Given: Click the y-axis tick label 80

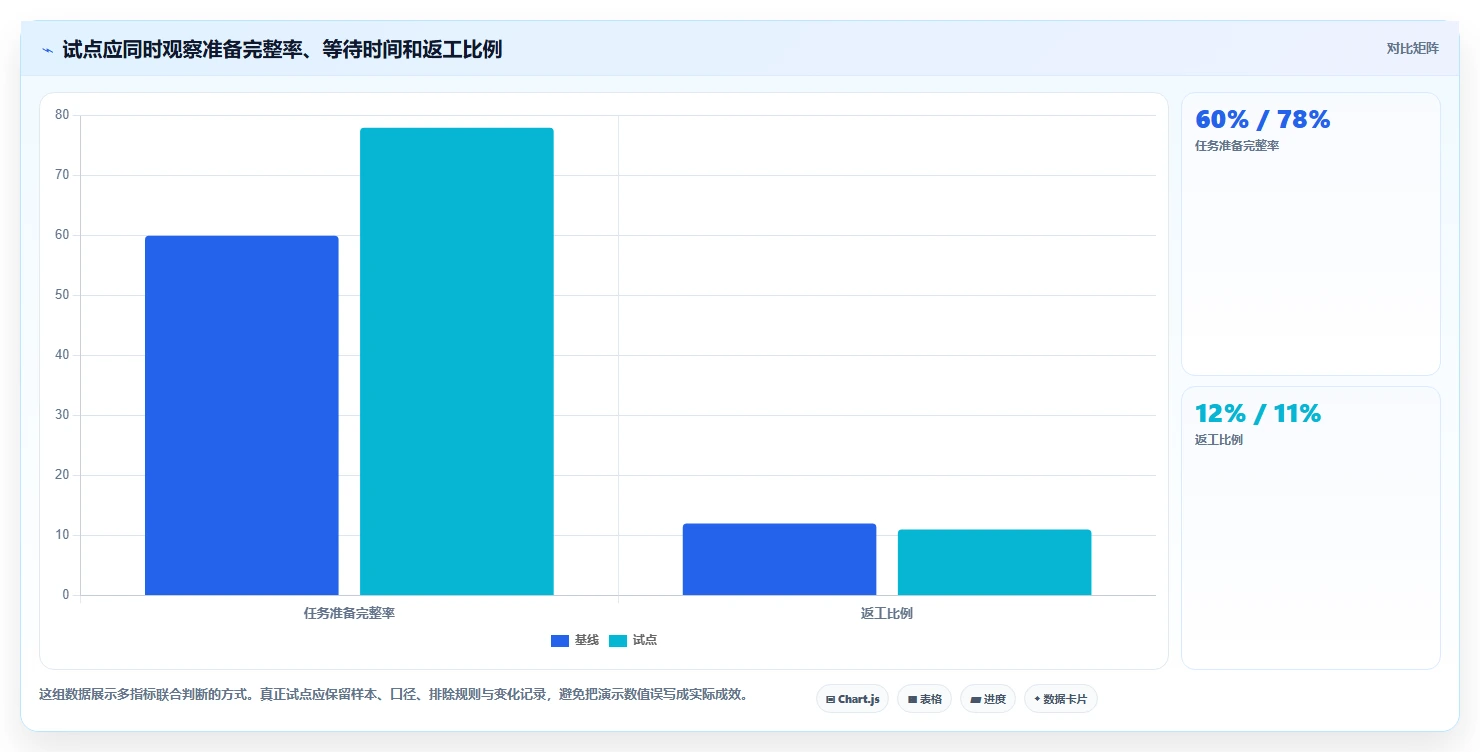Looking at the screenshot, I should coord(62,115).
